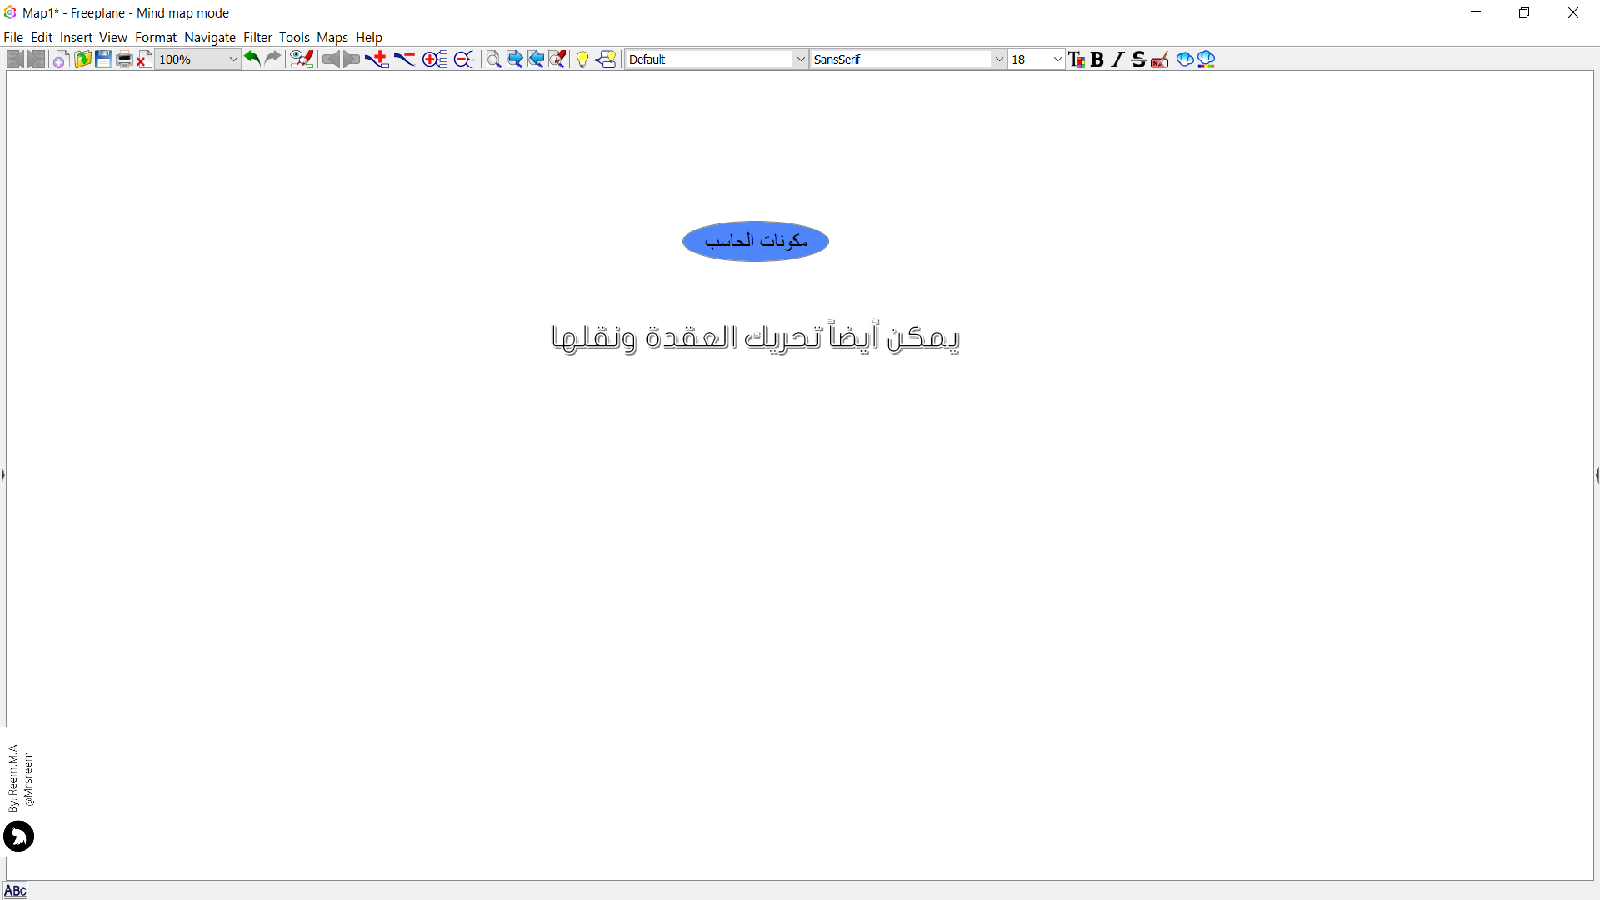1600x900 pixels.
Task: Click the Find magnifier icon
Action: click(x=493, y=60)
